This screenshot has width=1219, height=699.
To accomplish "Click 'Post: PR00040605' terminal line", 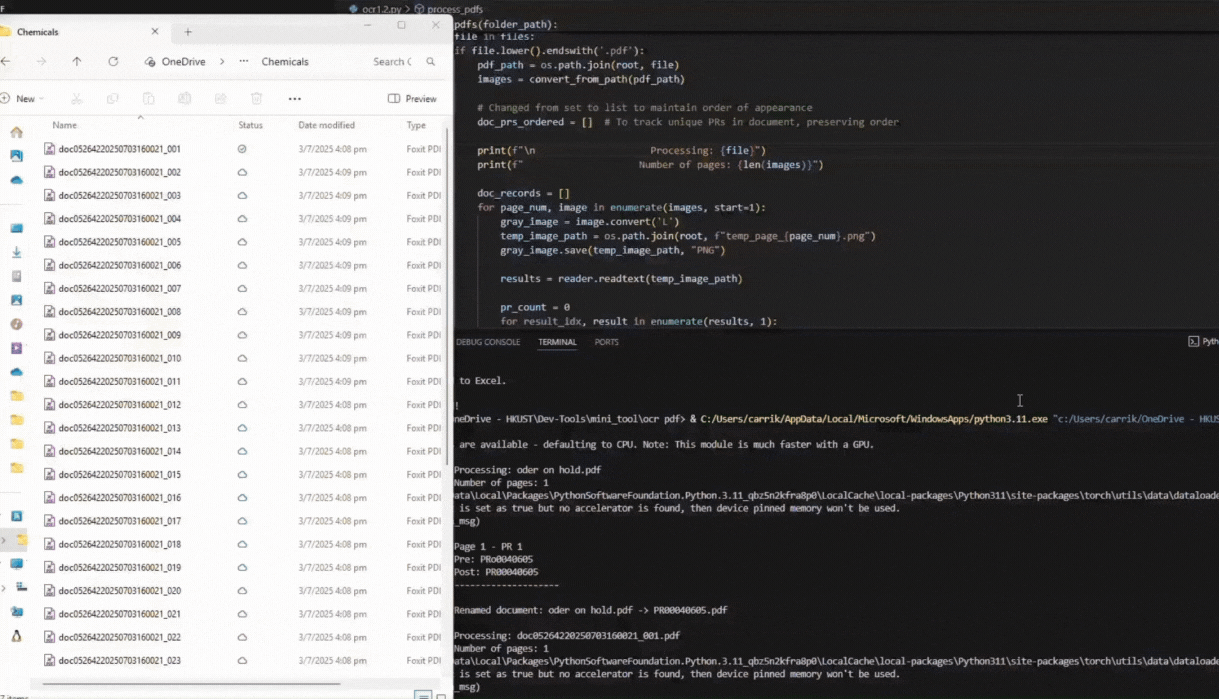I will [496, 572].
